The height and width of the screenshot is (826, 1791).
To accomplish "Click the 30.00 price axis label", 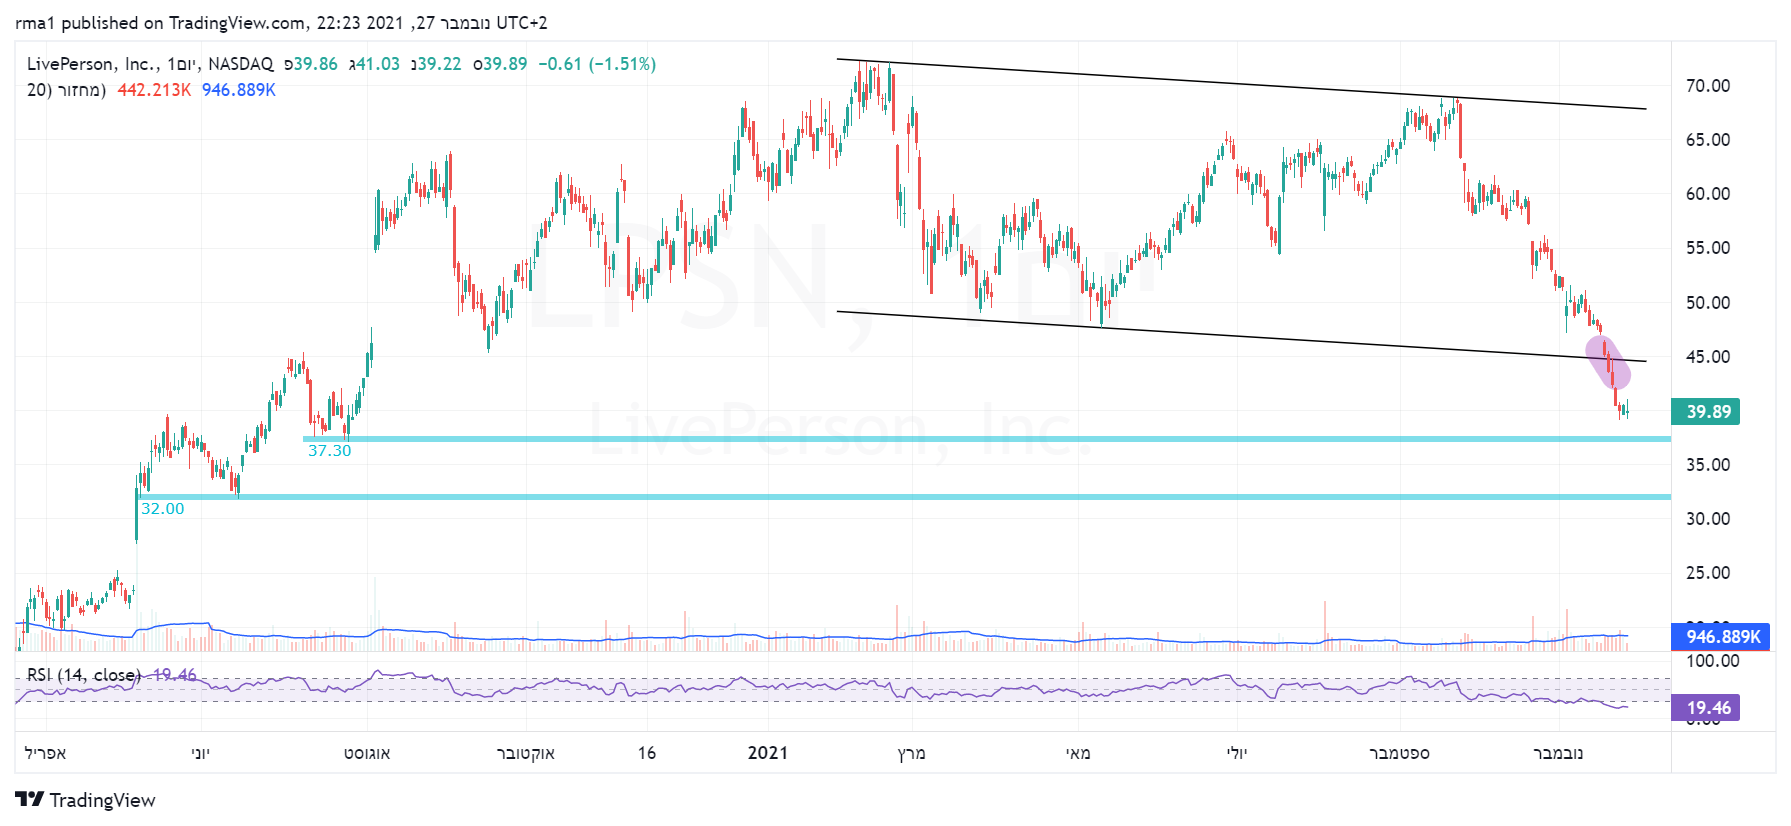I will 1708,519.
